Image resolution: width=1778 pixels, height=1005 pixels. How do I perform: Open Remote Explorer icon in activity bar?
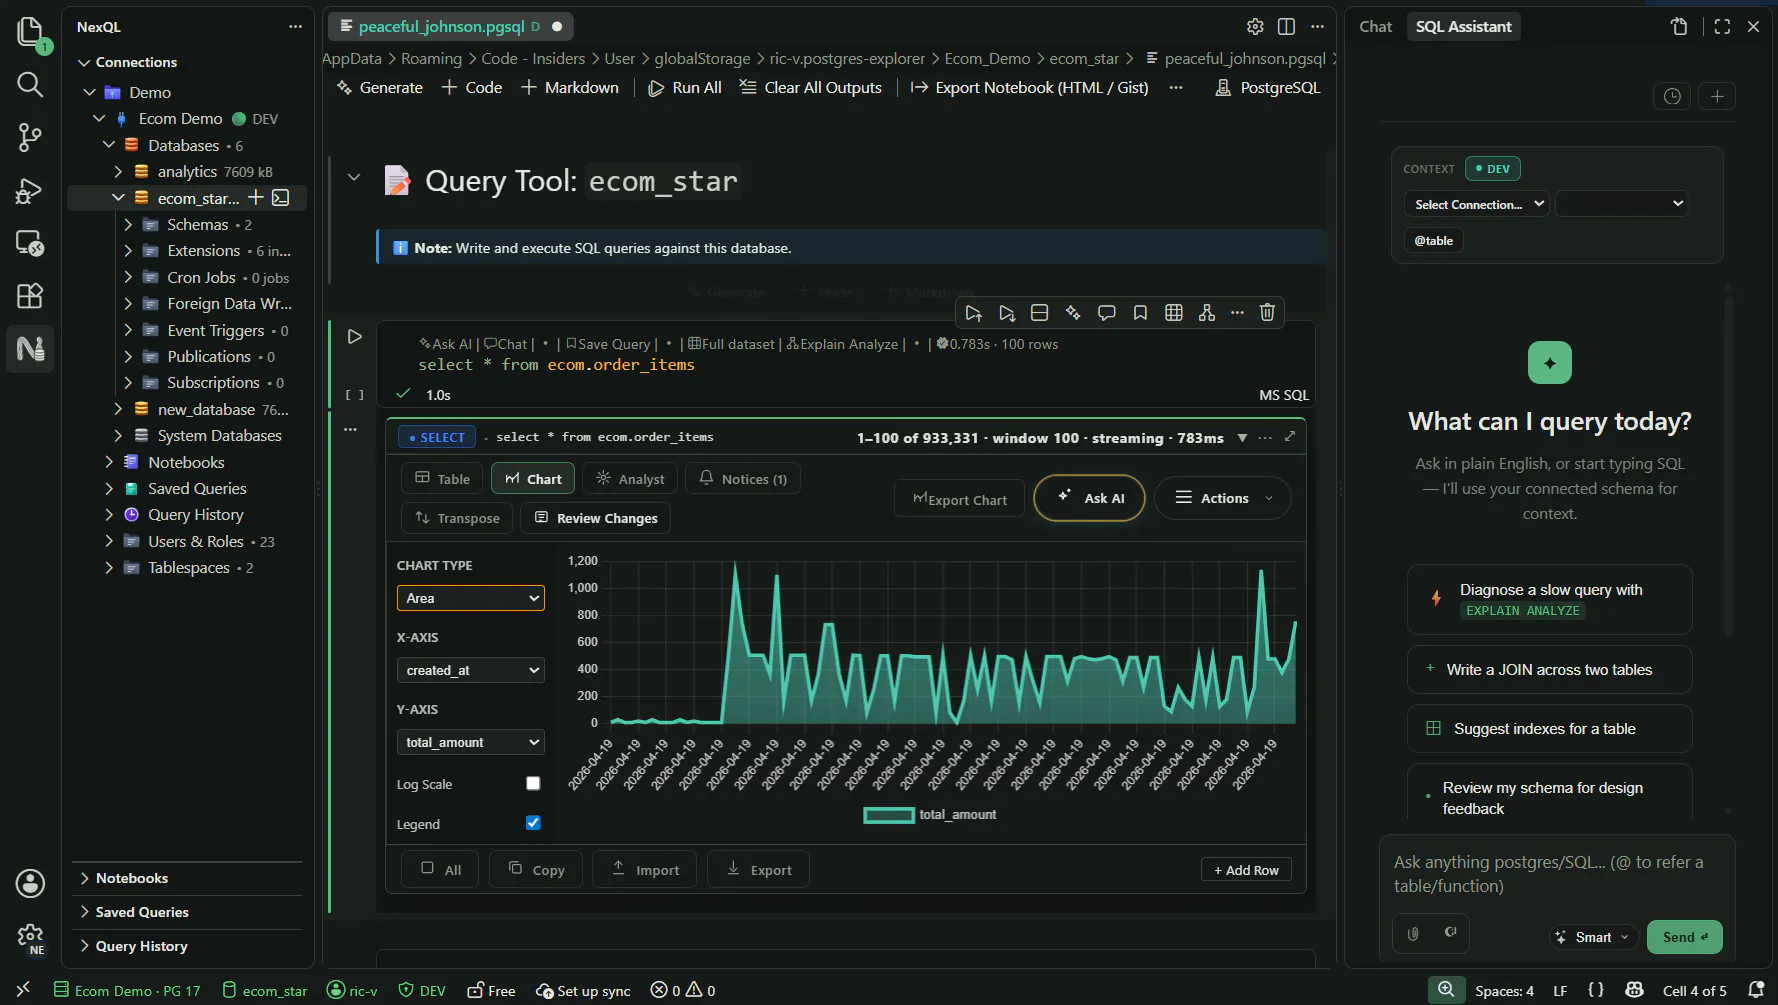click(x=30, y=243)
